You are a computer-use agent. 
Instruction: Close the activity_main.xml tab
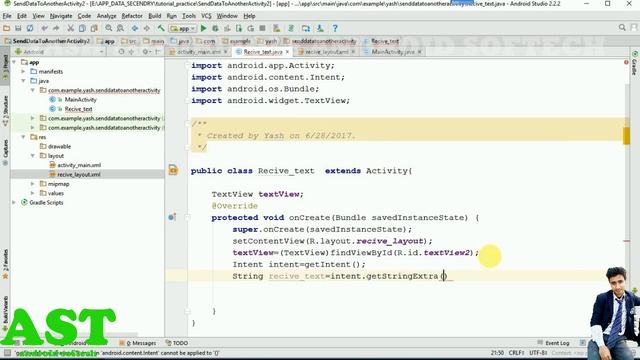(225, 52)
